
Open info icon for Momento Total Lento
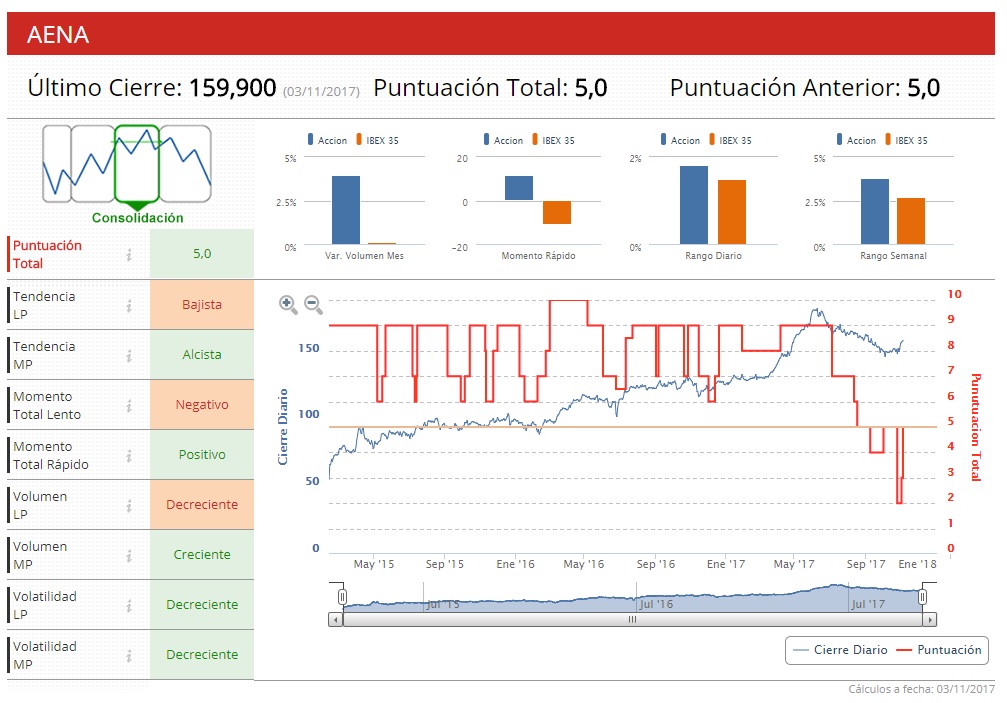pyautogui.click(x=129, y=406)
